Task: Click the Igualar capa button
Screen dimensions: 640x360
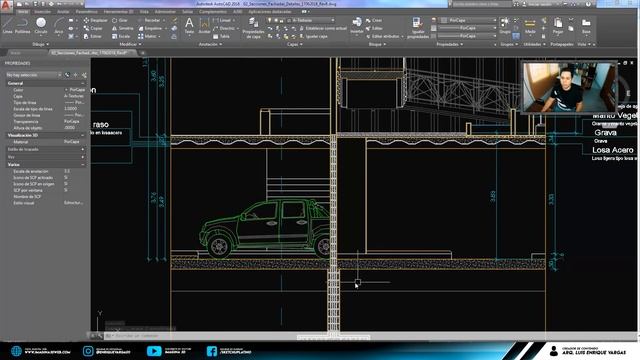Action: (x=313, y=36)
